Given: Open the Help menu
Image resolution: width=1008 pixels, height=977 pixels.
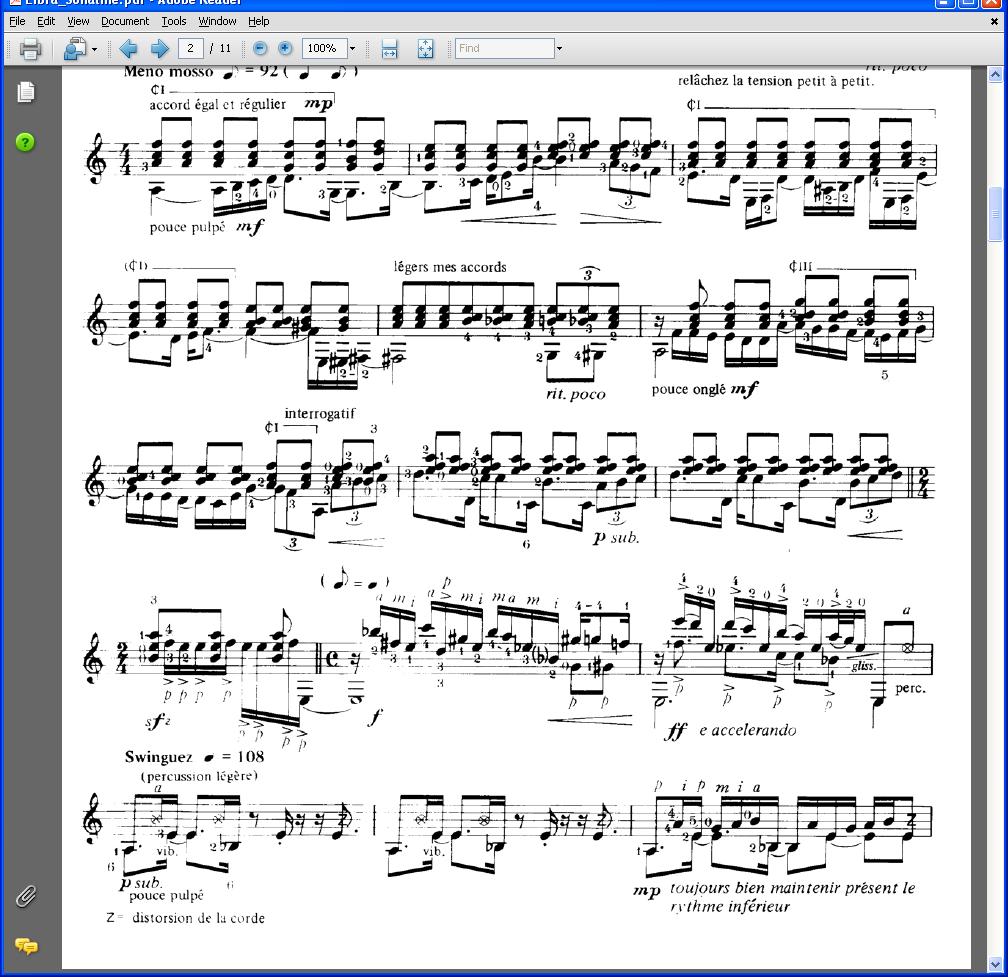Looking at the screenshot, I should point(258,21).
